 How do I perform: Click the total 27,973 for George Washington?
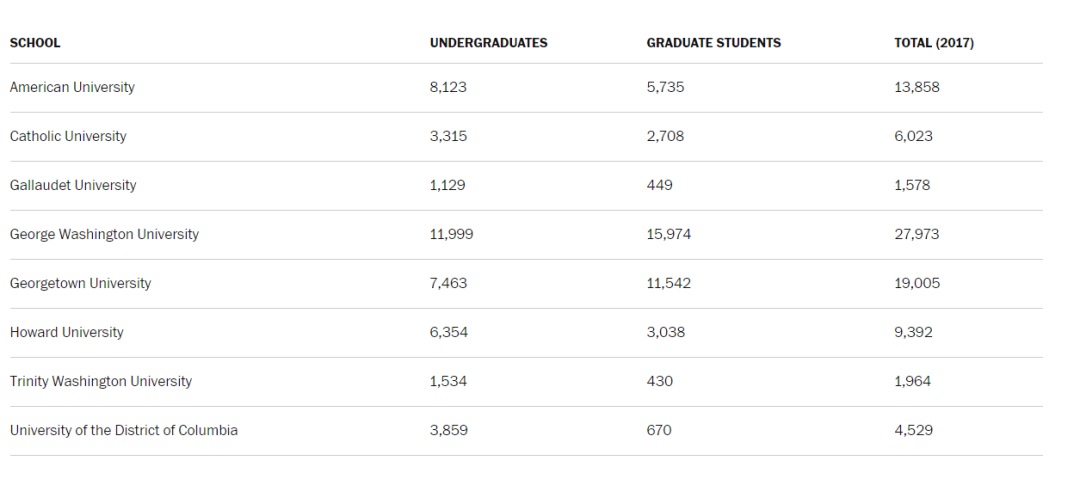click(916, 234)
